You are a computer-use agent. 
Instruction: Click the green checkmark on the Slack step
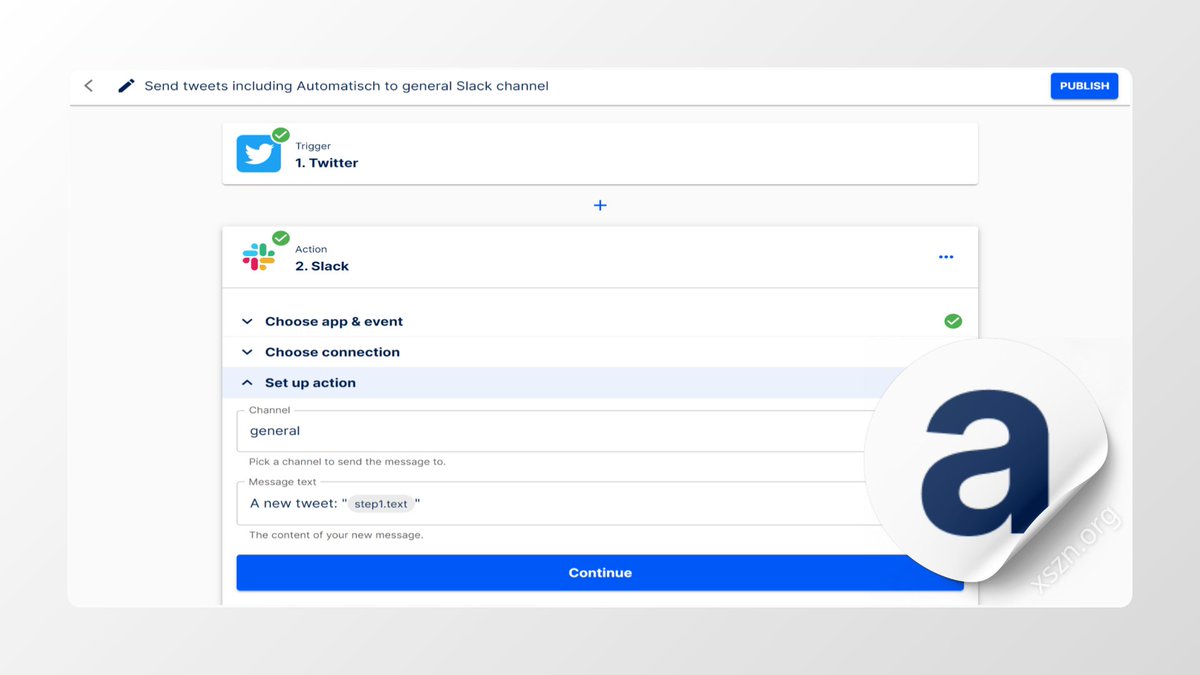280,238
